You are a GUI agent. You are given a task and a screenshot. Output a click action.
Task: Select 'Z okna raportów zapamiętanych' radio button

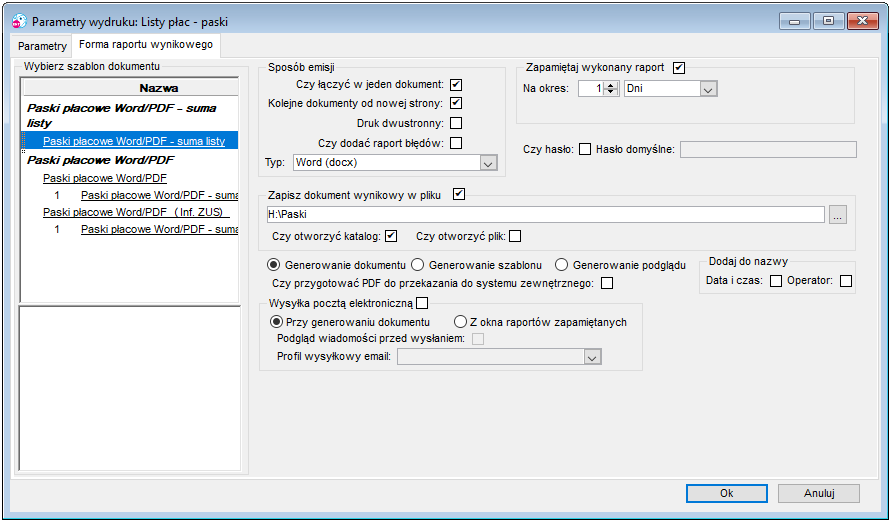click(x=460, y=322)
